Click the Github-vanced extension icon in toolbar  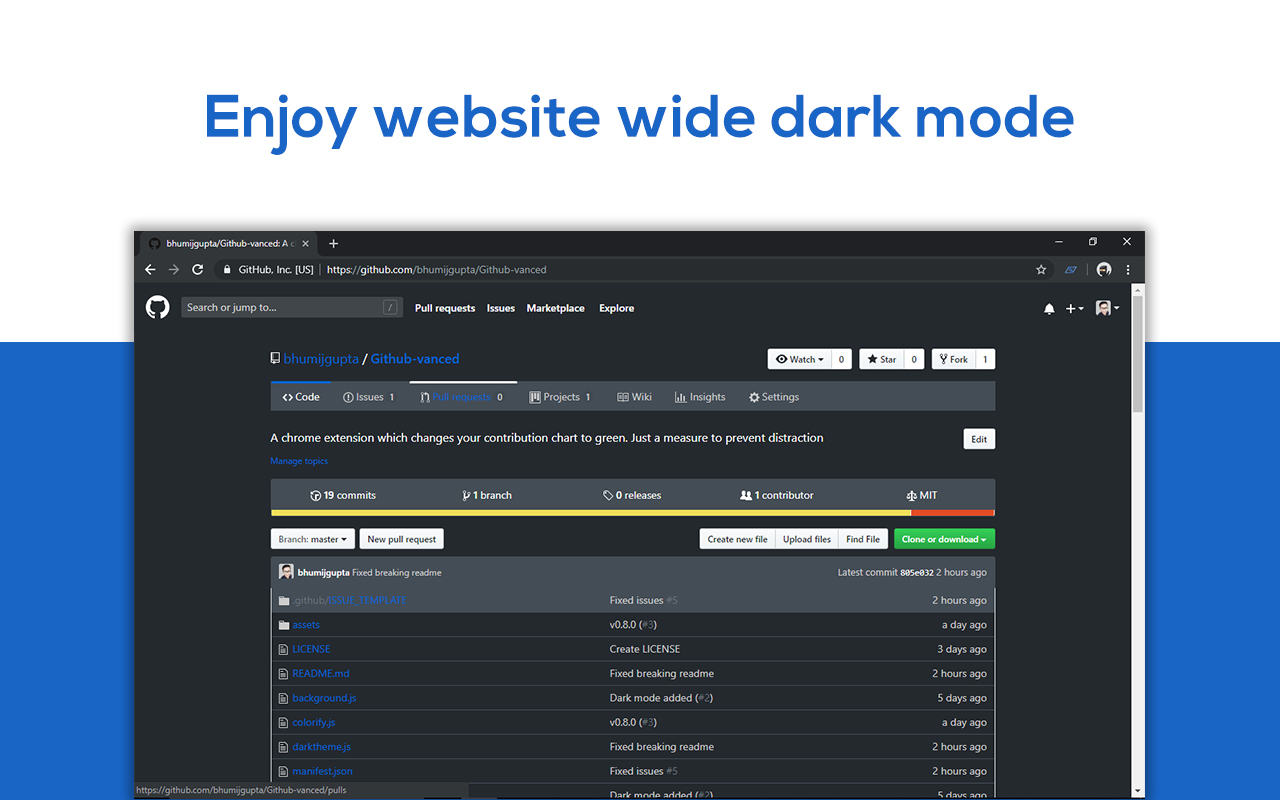click(x=1071, y=269)
